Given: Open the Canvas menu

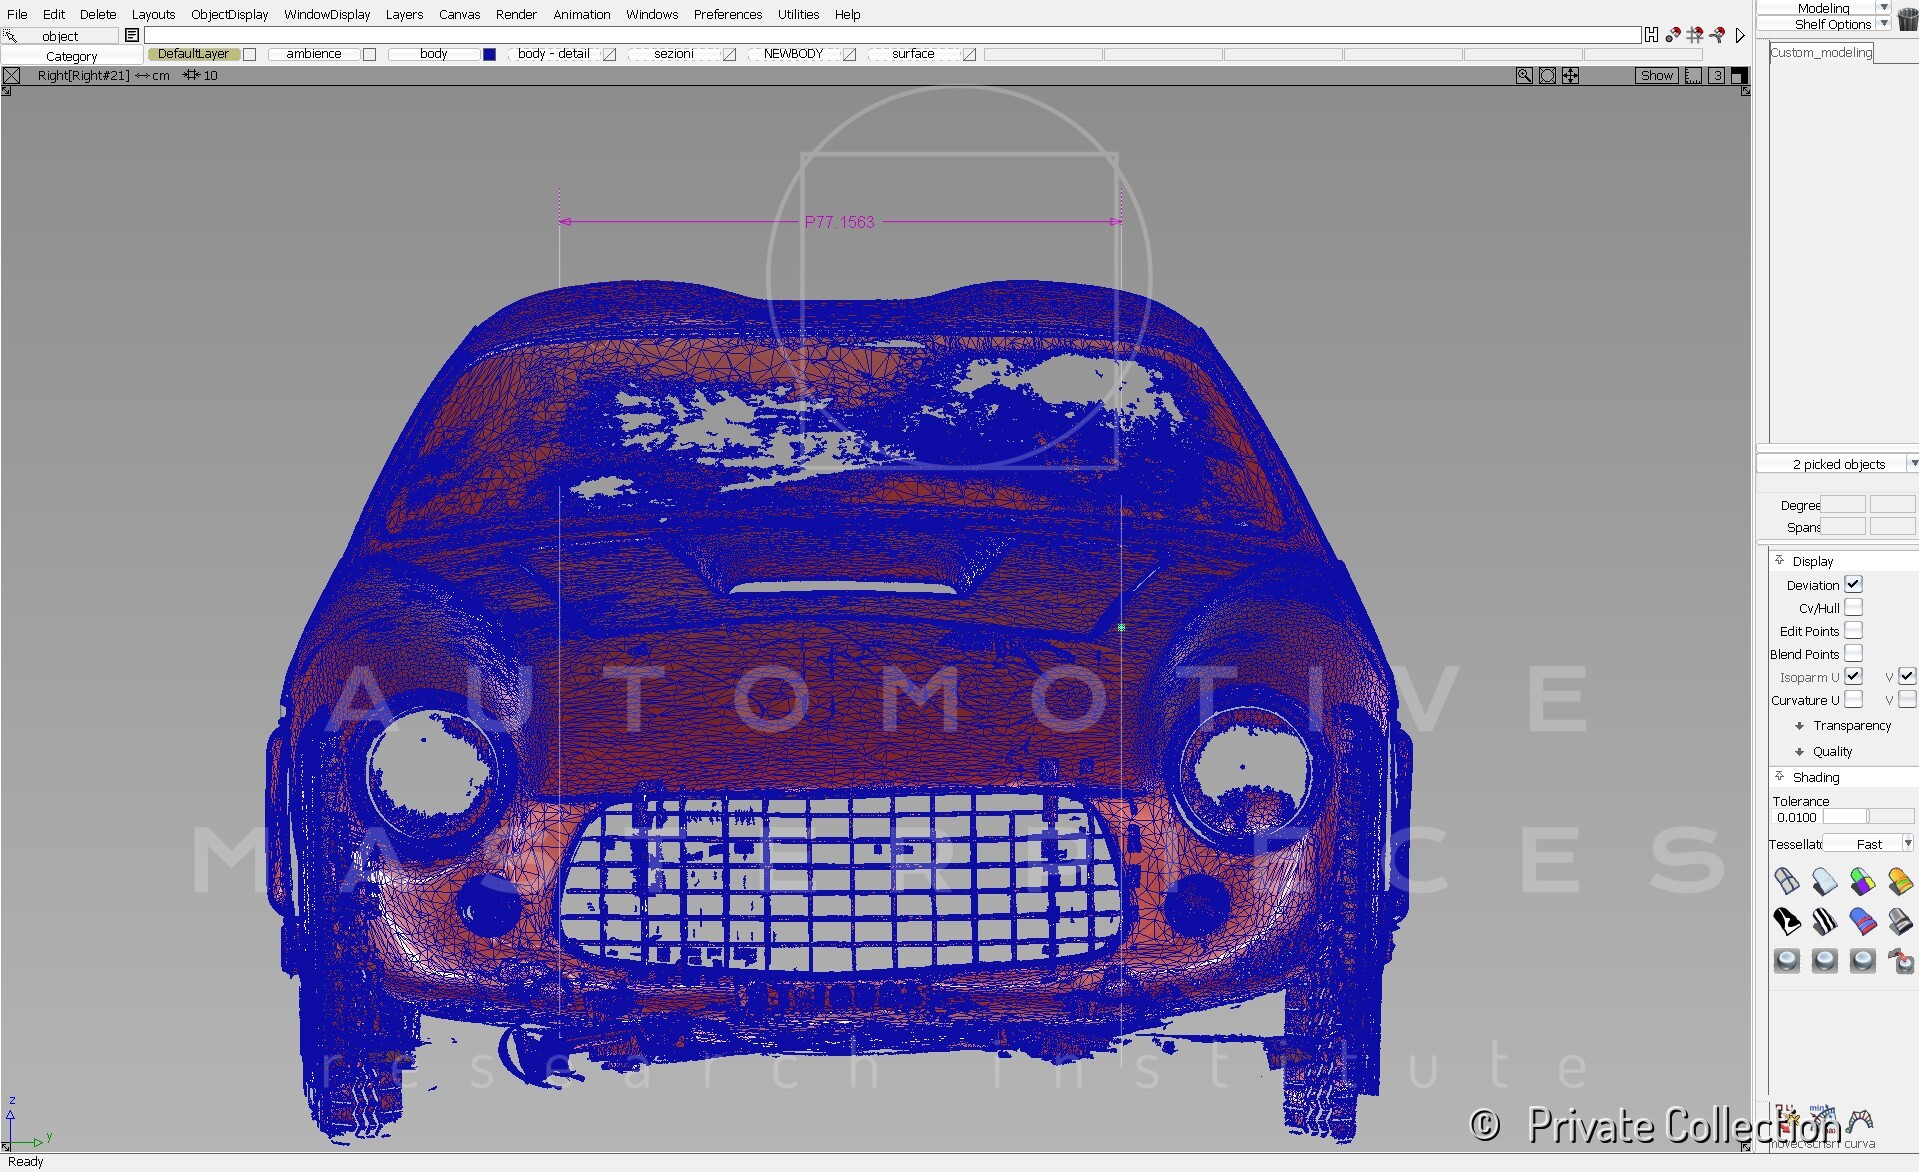Looking at the screenshot, I should 459,14.
